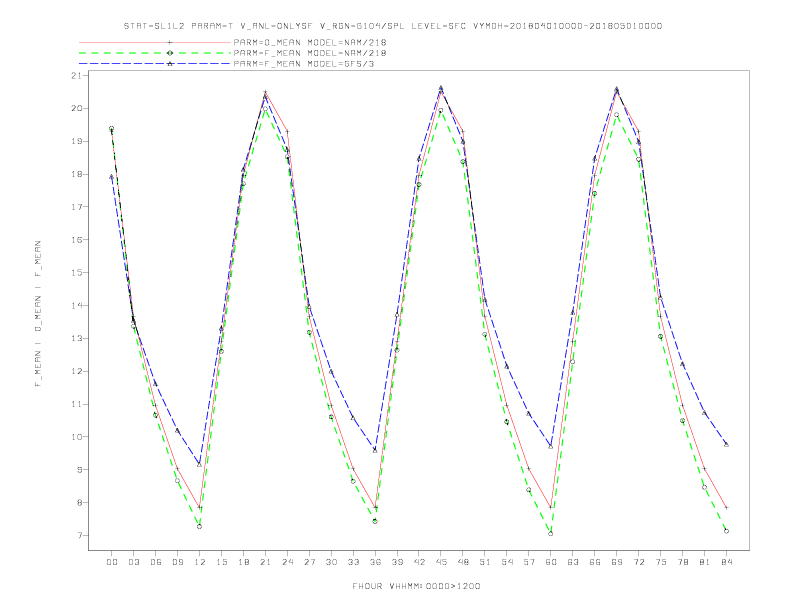This screenshot has height=612, width=792.
Task: Click y-axis tick label 21
Action: [x=77, y=76]
